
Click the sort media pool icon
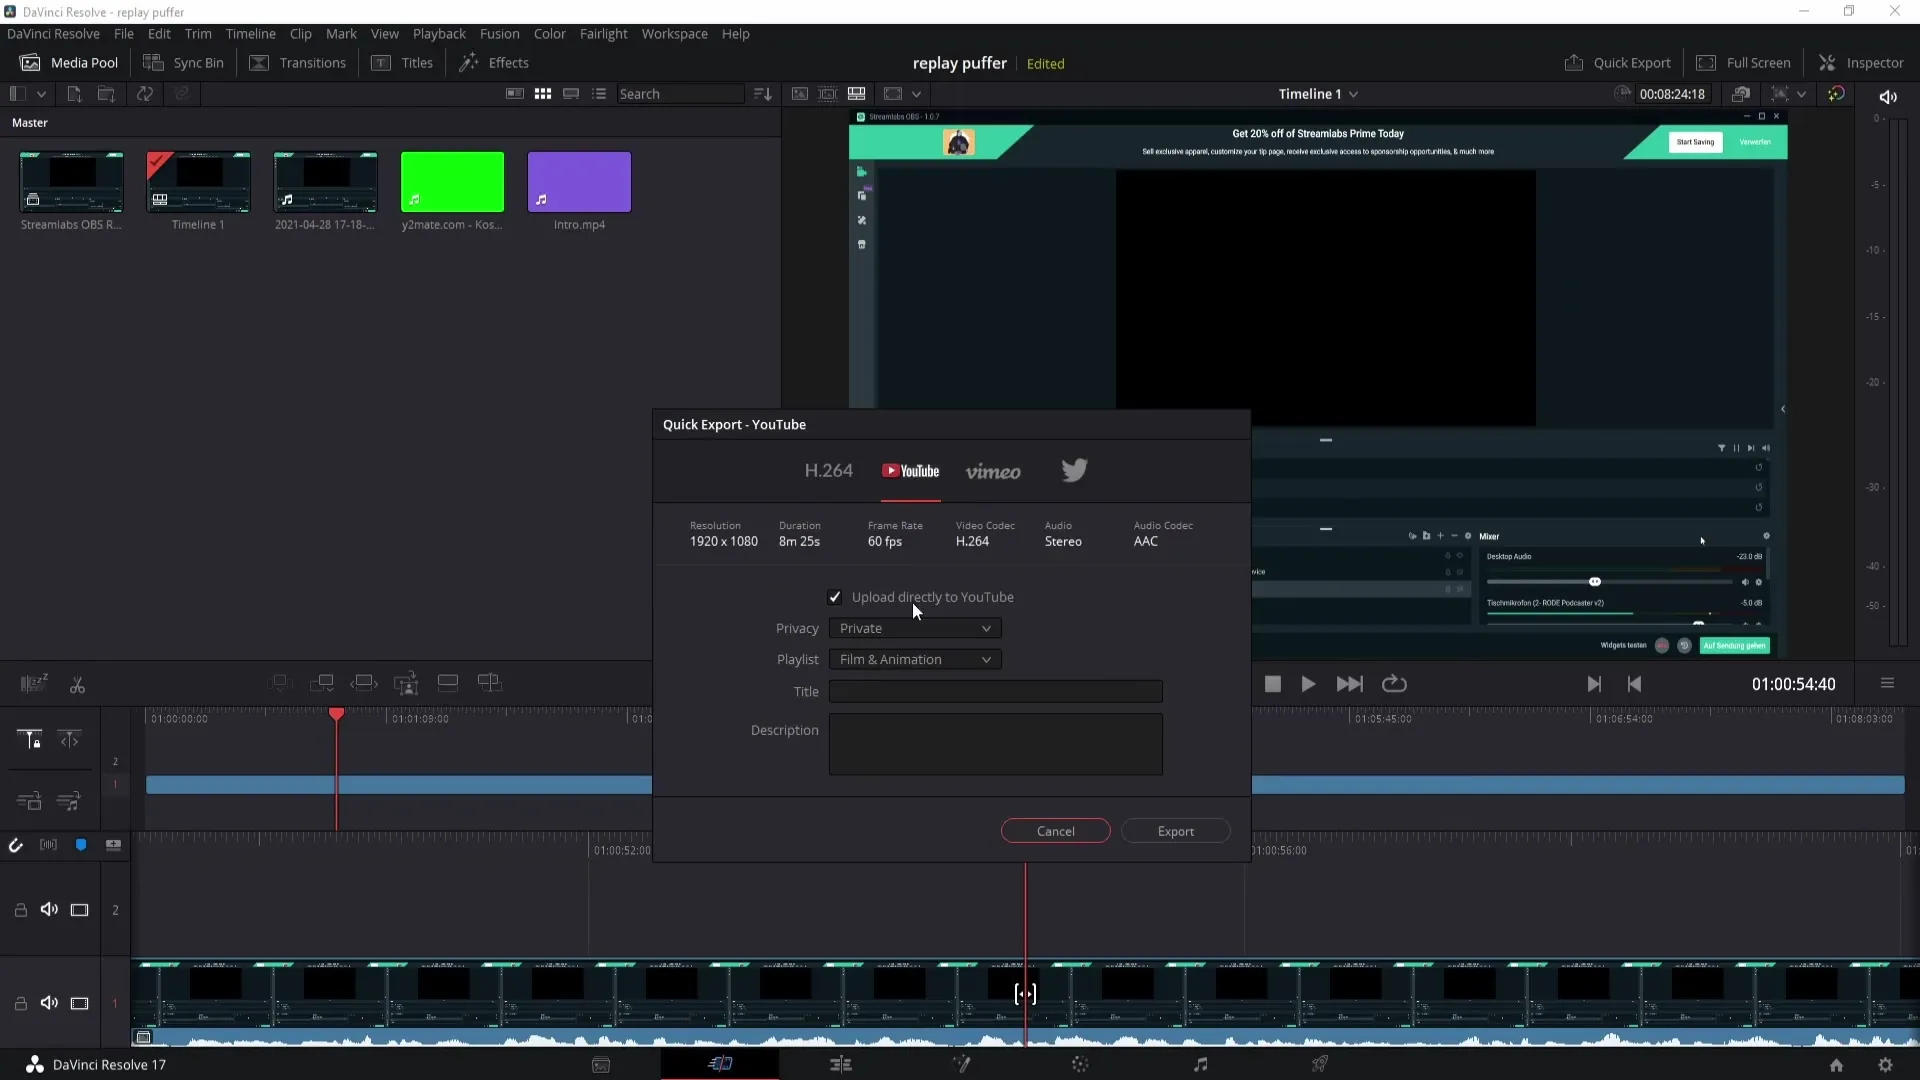(x=763, y=93)
